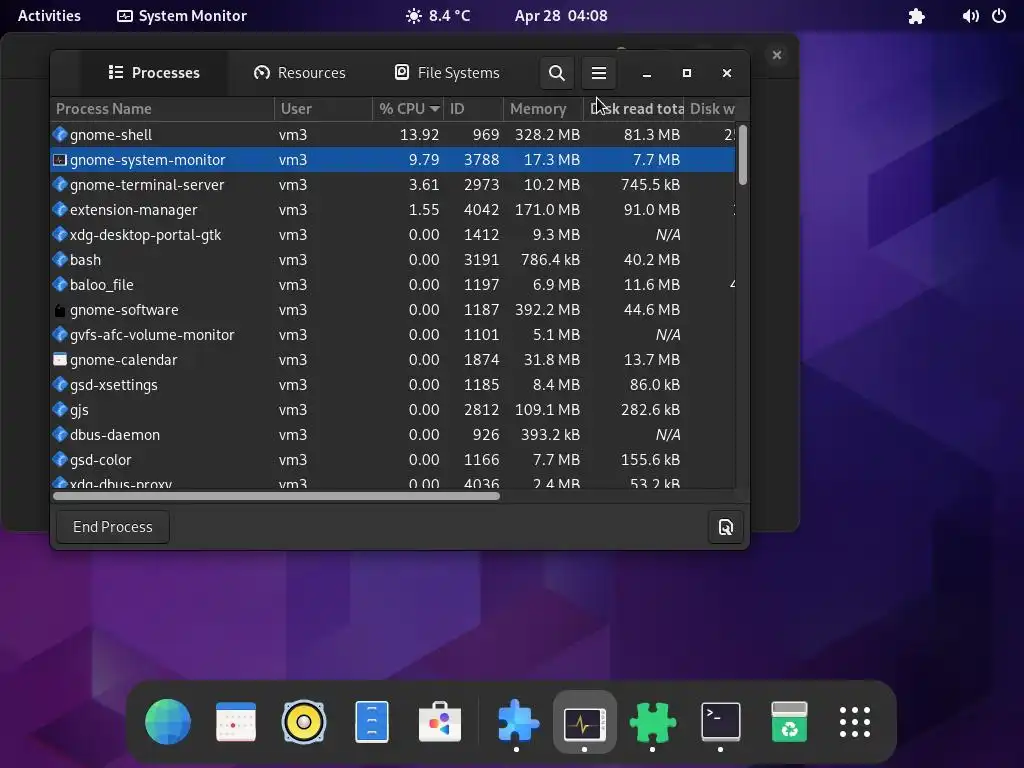Click the gnome-calendar row icon
1024x768 pixels.
tap(60, 360)
